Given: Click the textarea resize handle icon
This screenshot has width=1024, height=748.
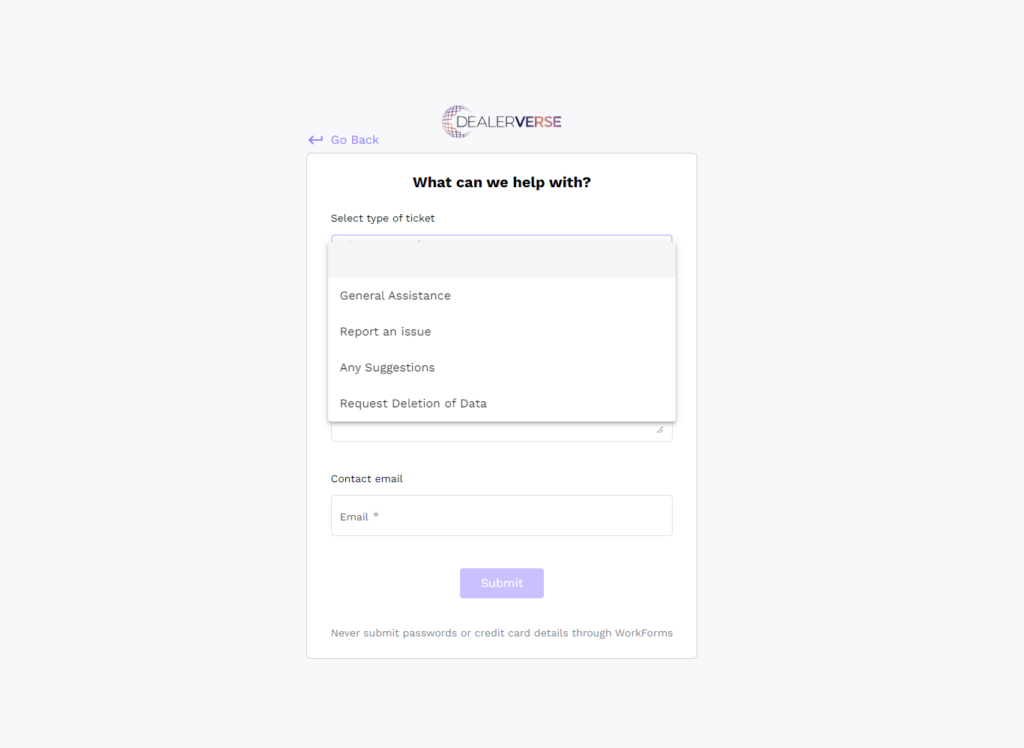Looking at the screenshot, I should point(659,430).
